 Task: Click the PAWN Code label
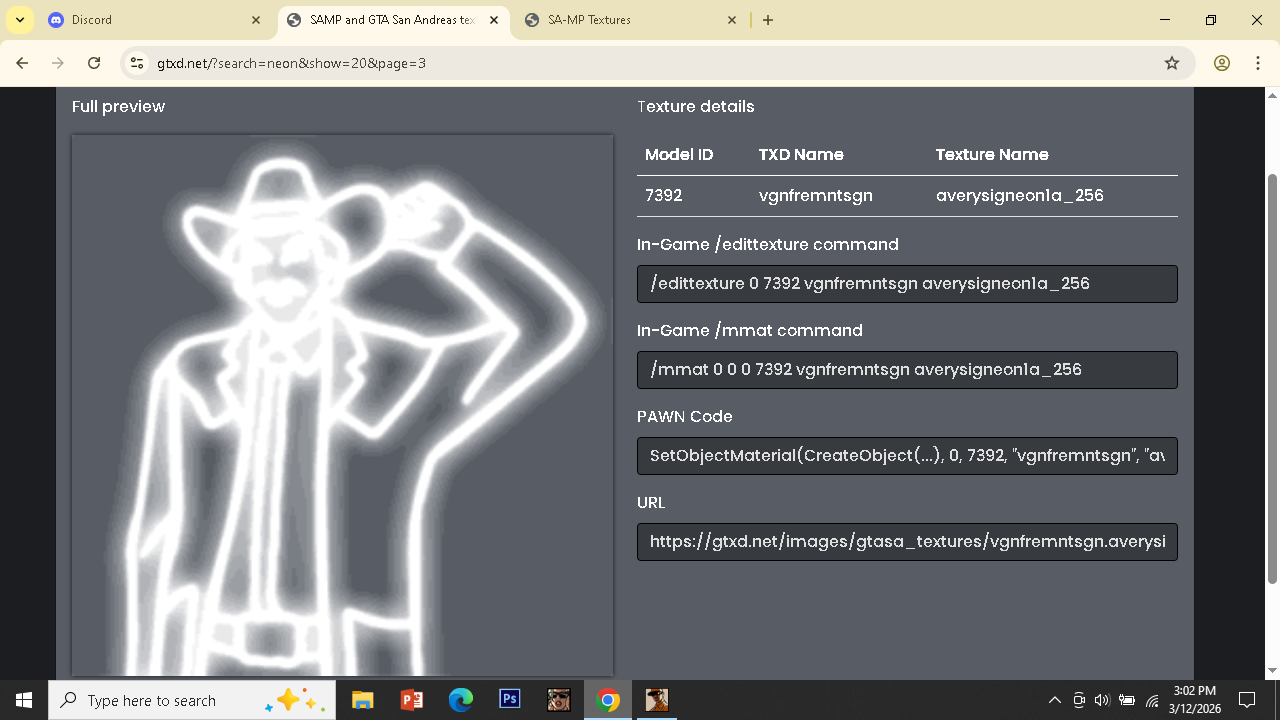[685, 417]
